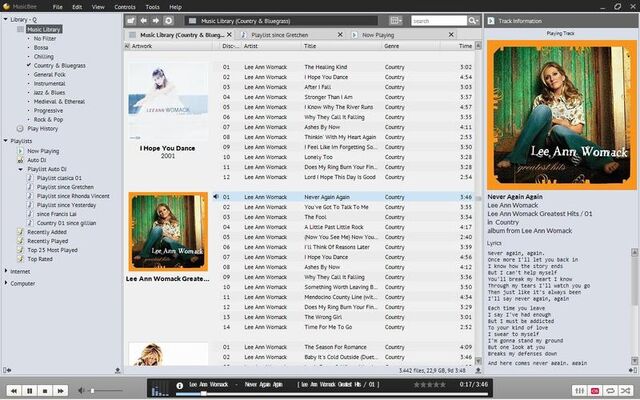The height and width of the screenshot is (400, 640).
Task: Close the Music Library tab
Action: point(229,35)
